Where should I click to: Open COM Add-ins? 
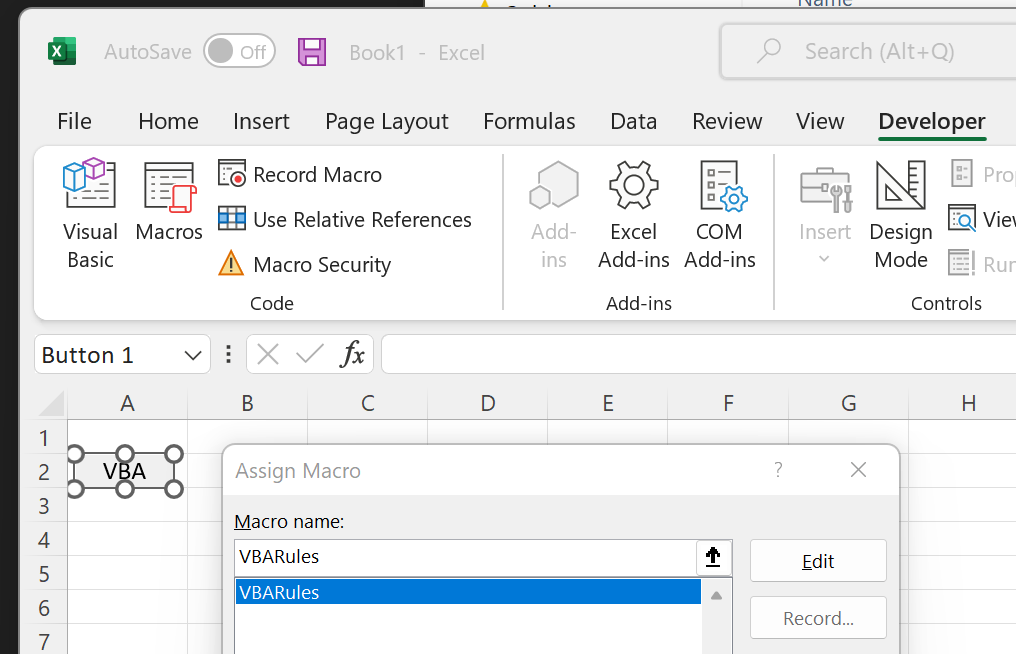pyautogui.click(x=719, y=212)
